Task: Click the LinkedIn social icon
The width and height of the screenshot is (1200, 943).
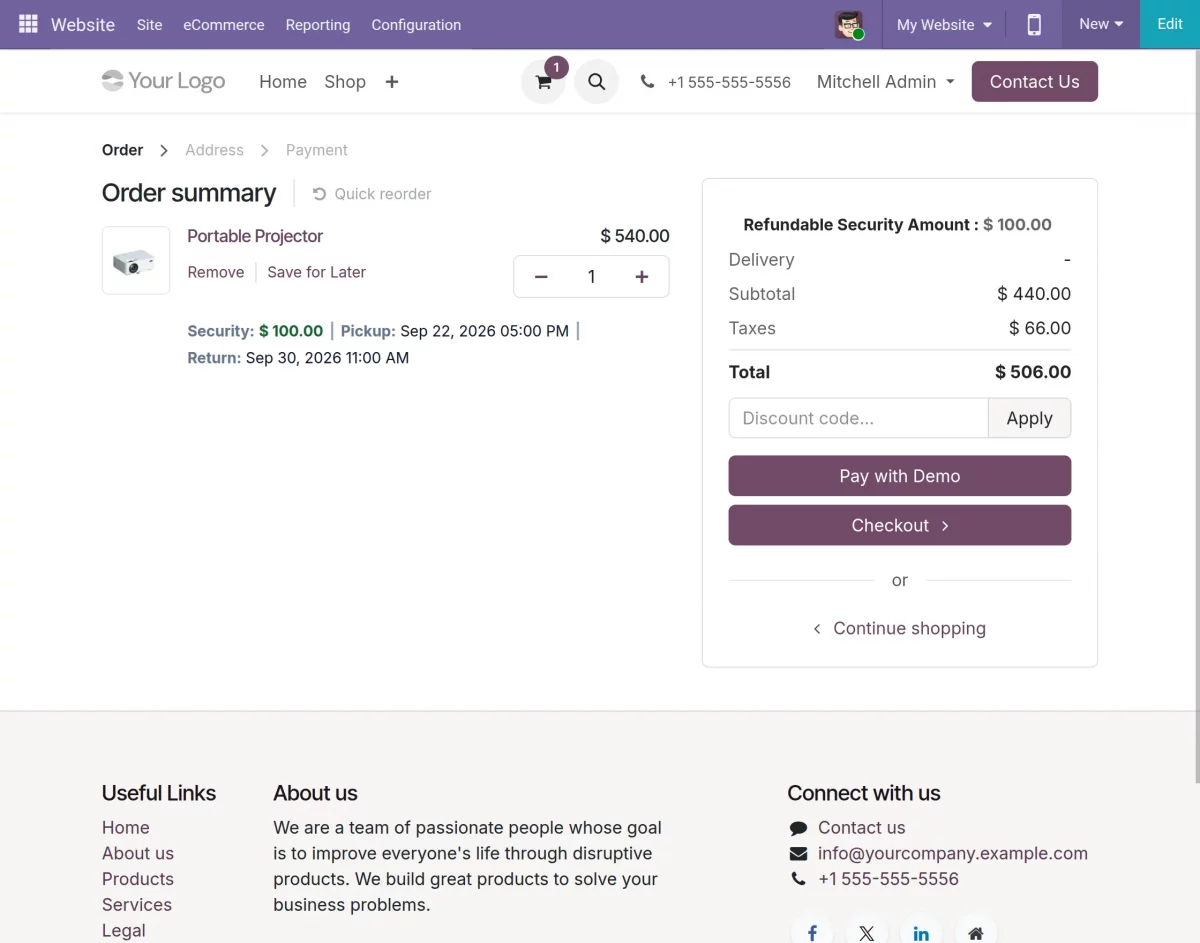Action: [x=921, y=933]
